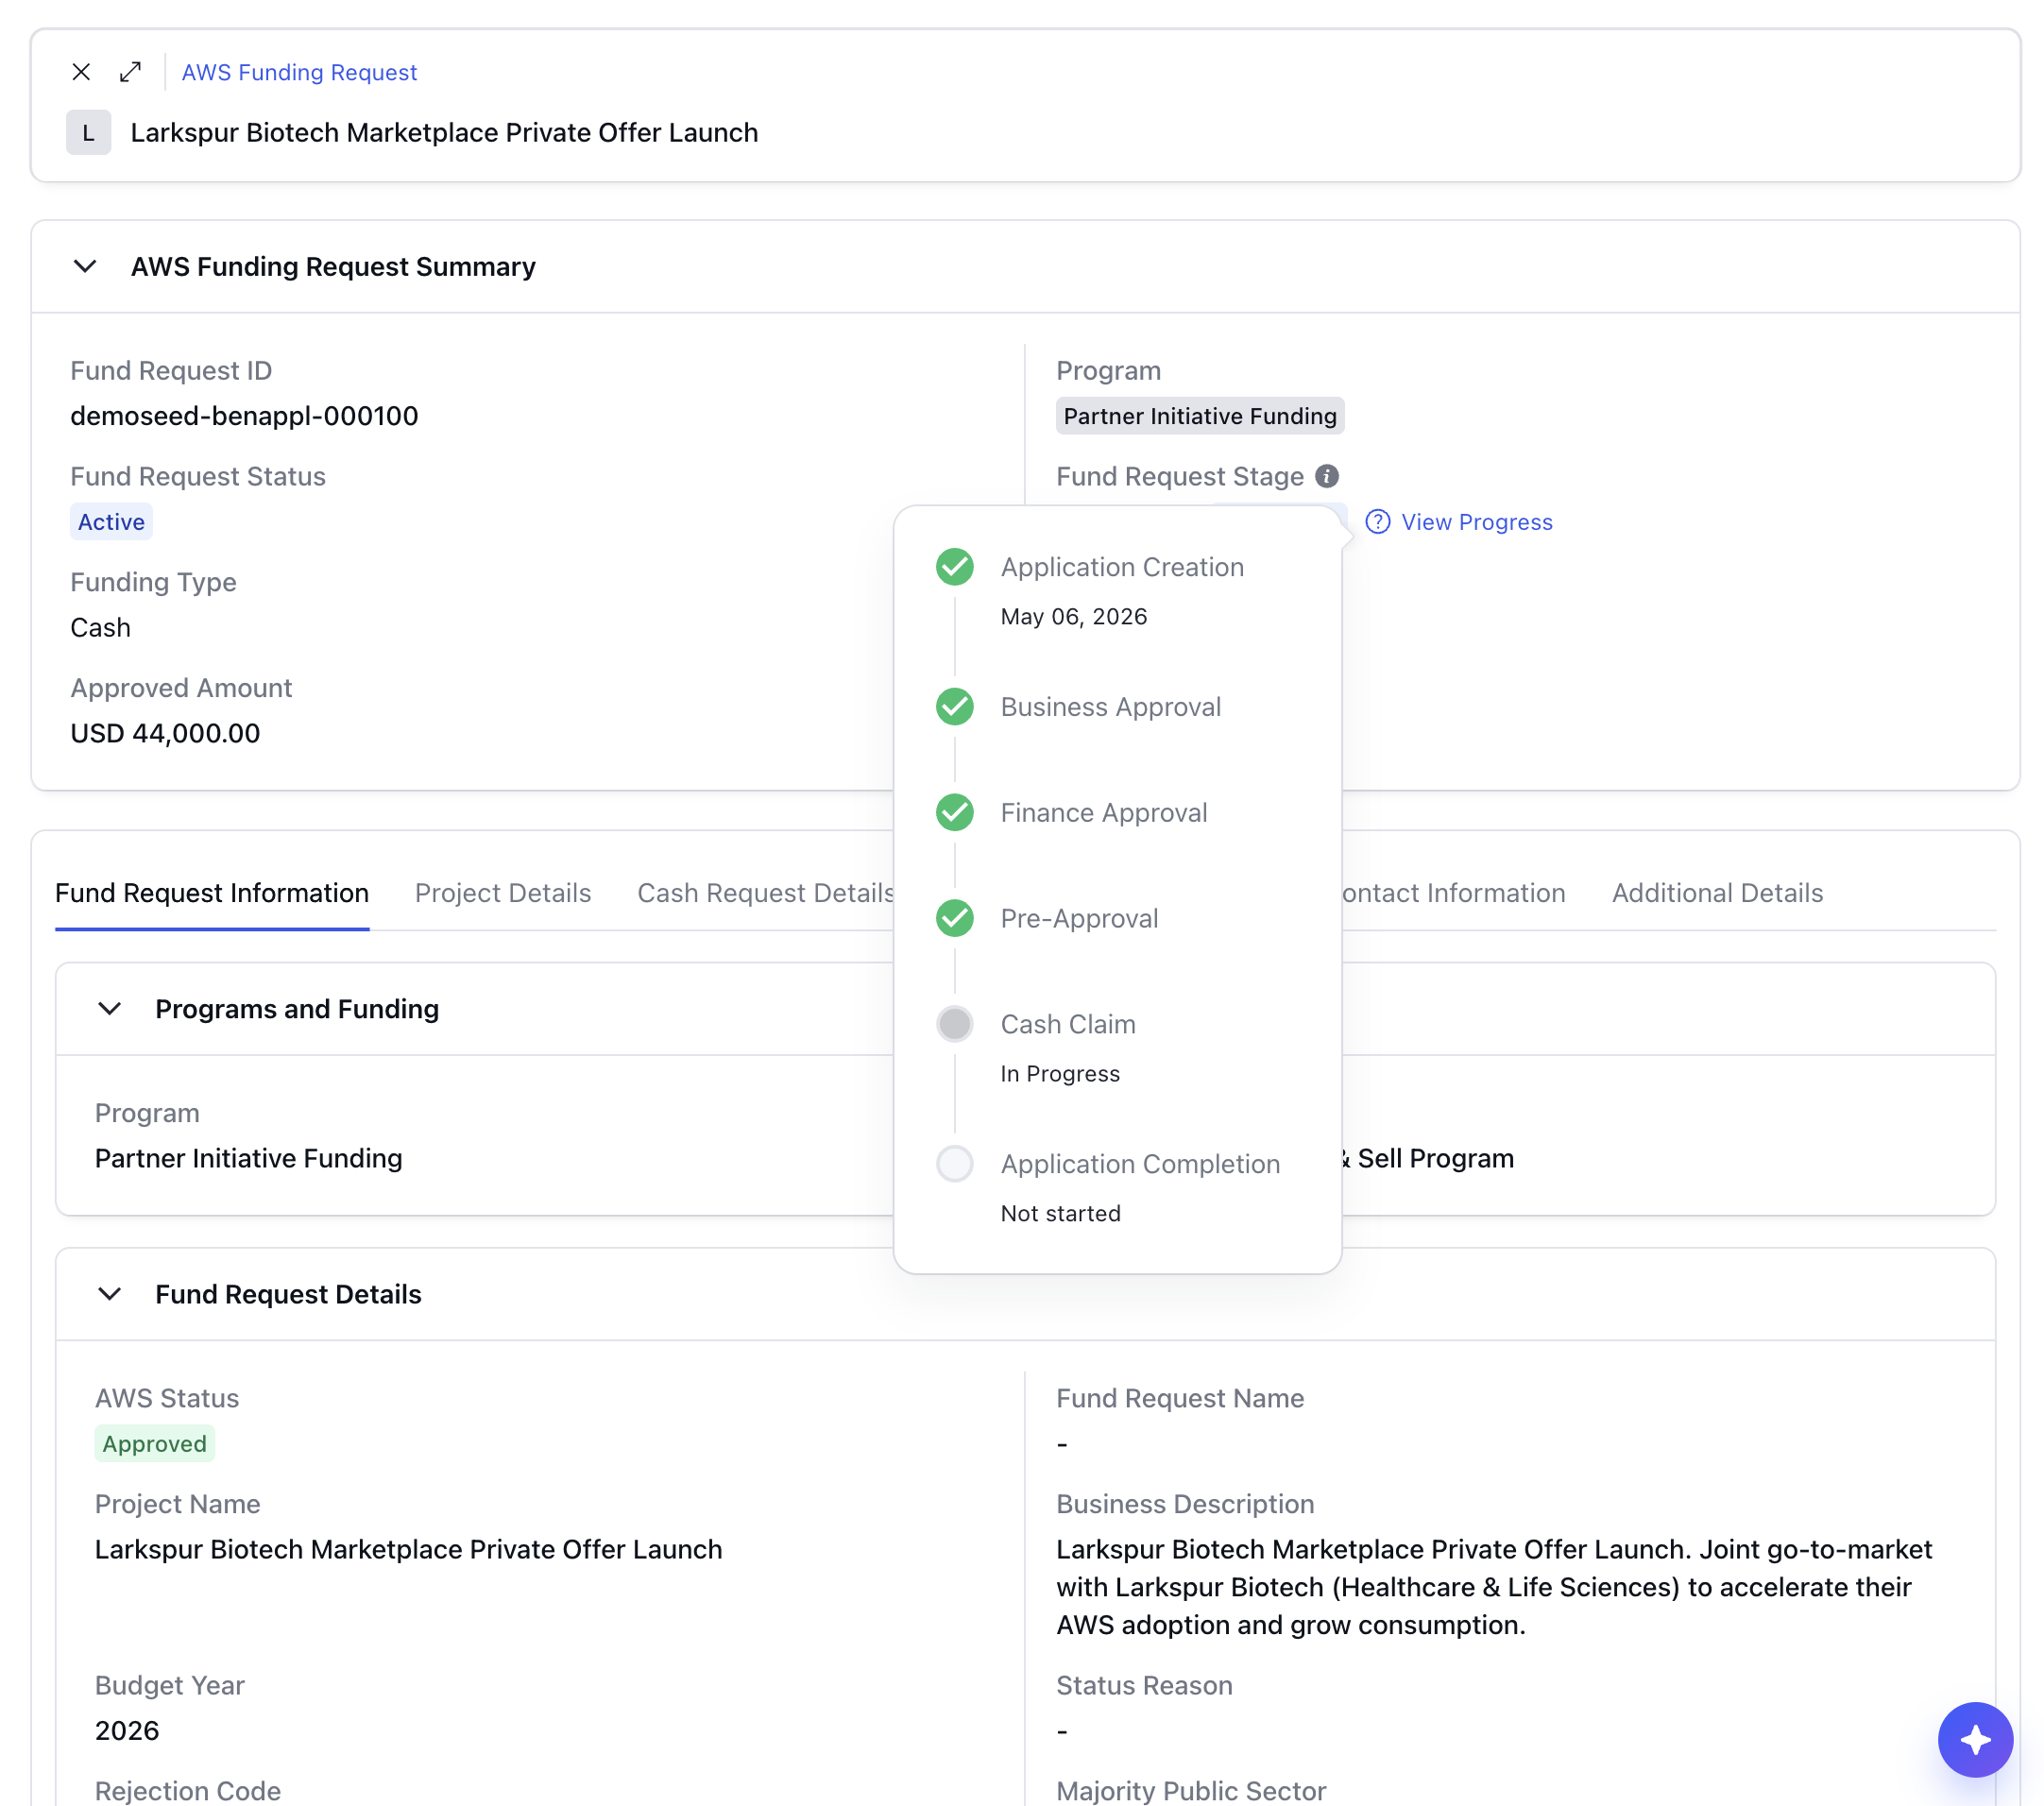
Task: Click the Partner Initiative Funding program tag
Action: click(x=1200, y=416)
